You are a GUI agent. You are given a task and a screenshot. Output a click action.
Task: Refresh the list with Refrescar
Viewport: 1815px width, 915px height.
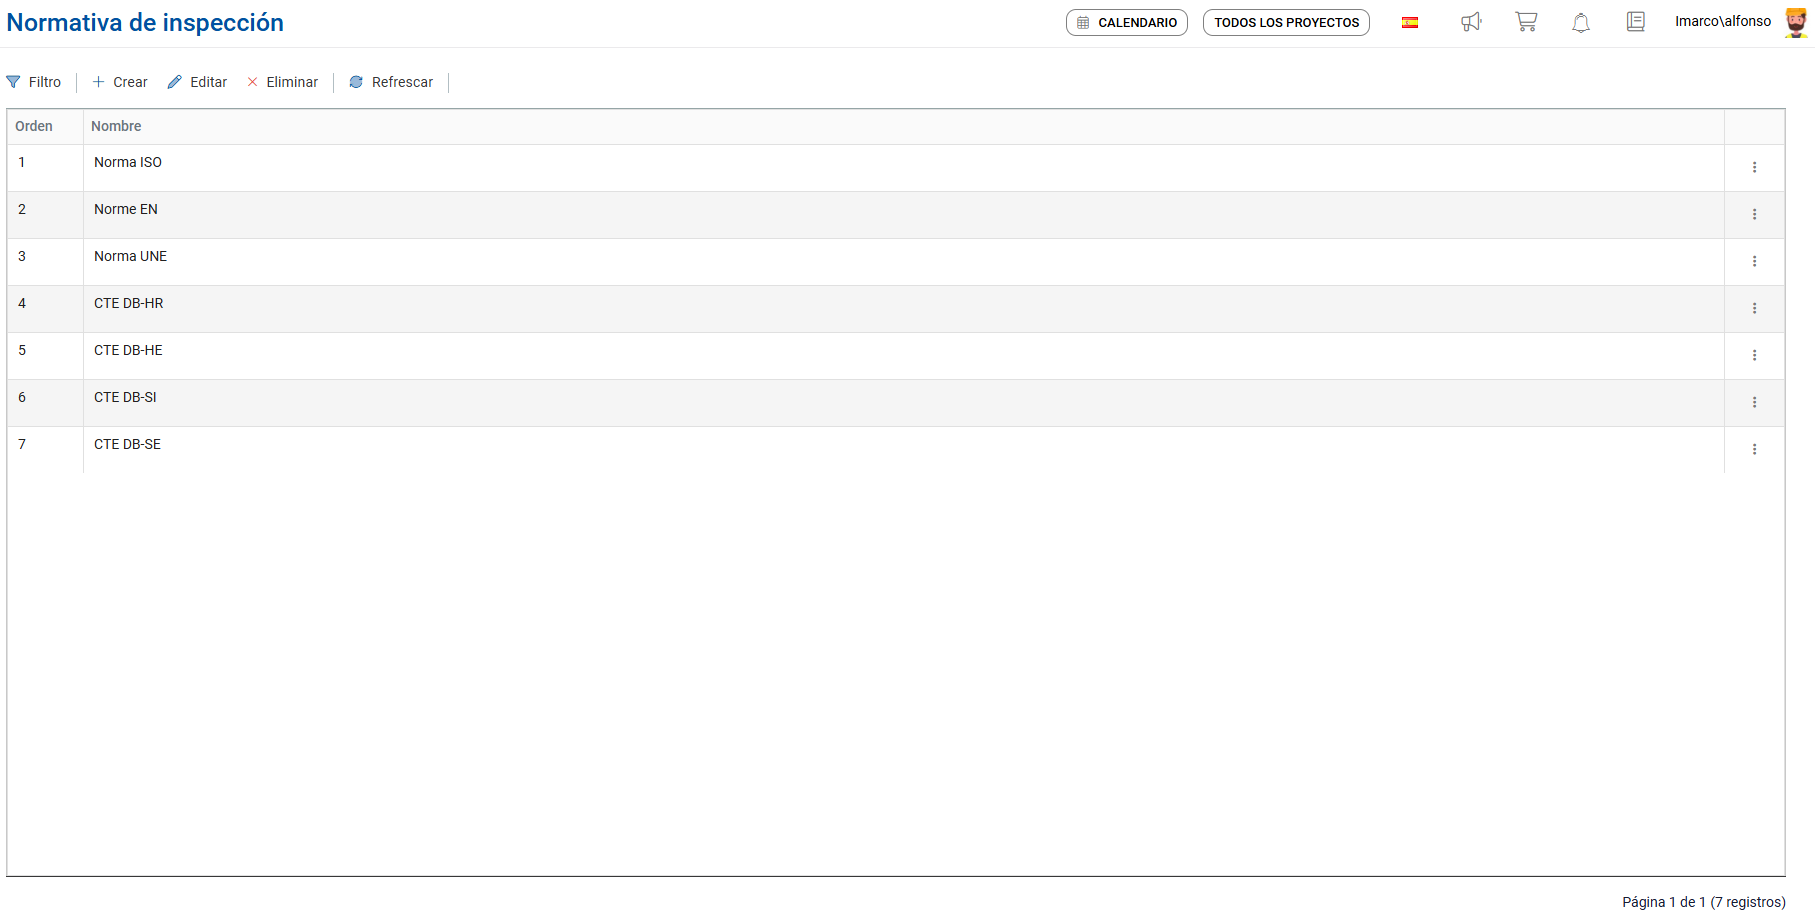point(391,82)
